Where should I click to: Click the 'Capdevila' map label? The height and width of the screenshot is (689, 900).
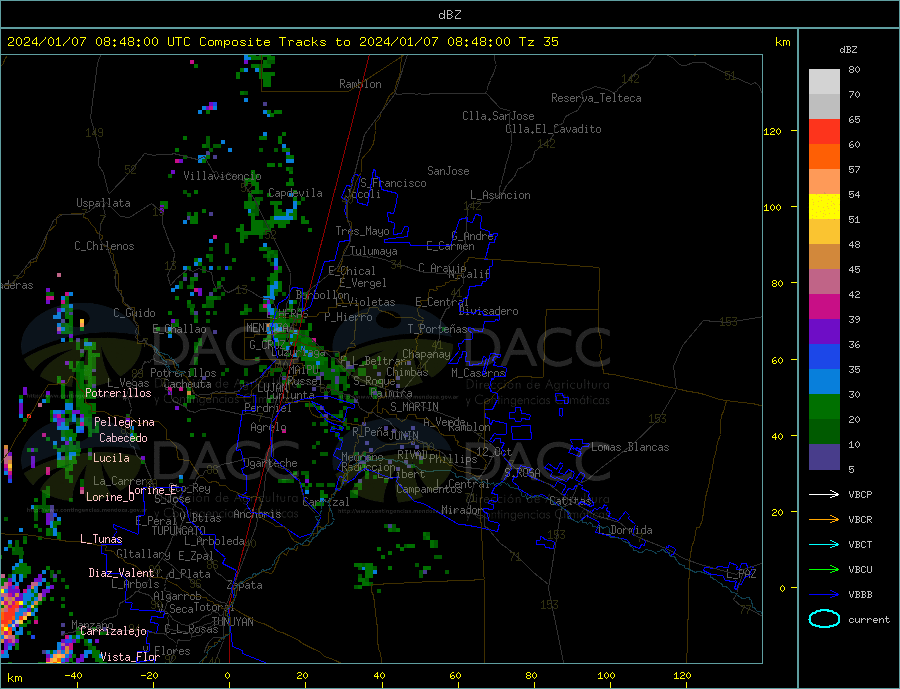click(295, 193)
